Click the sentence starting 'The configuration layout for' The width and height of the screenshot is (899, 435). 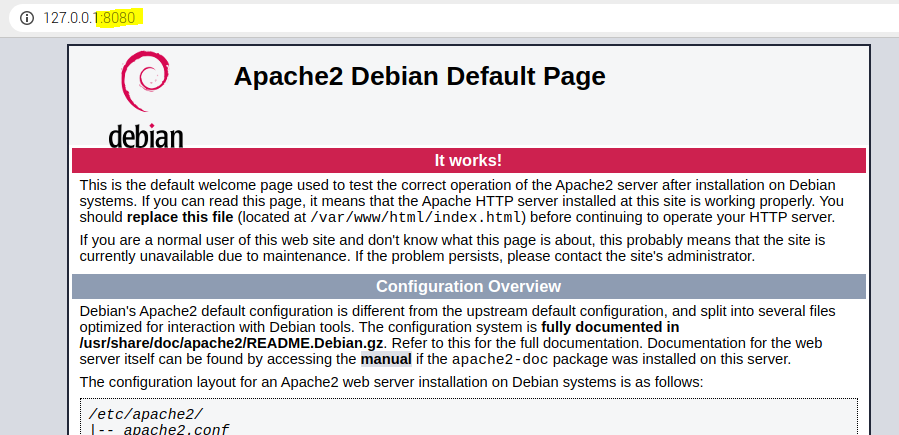tap(391, 382)
